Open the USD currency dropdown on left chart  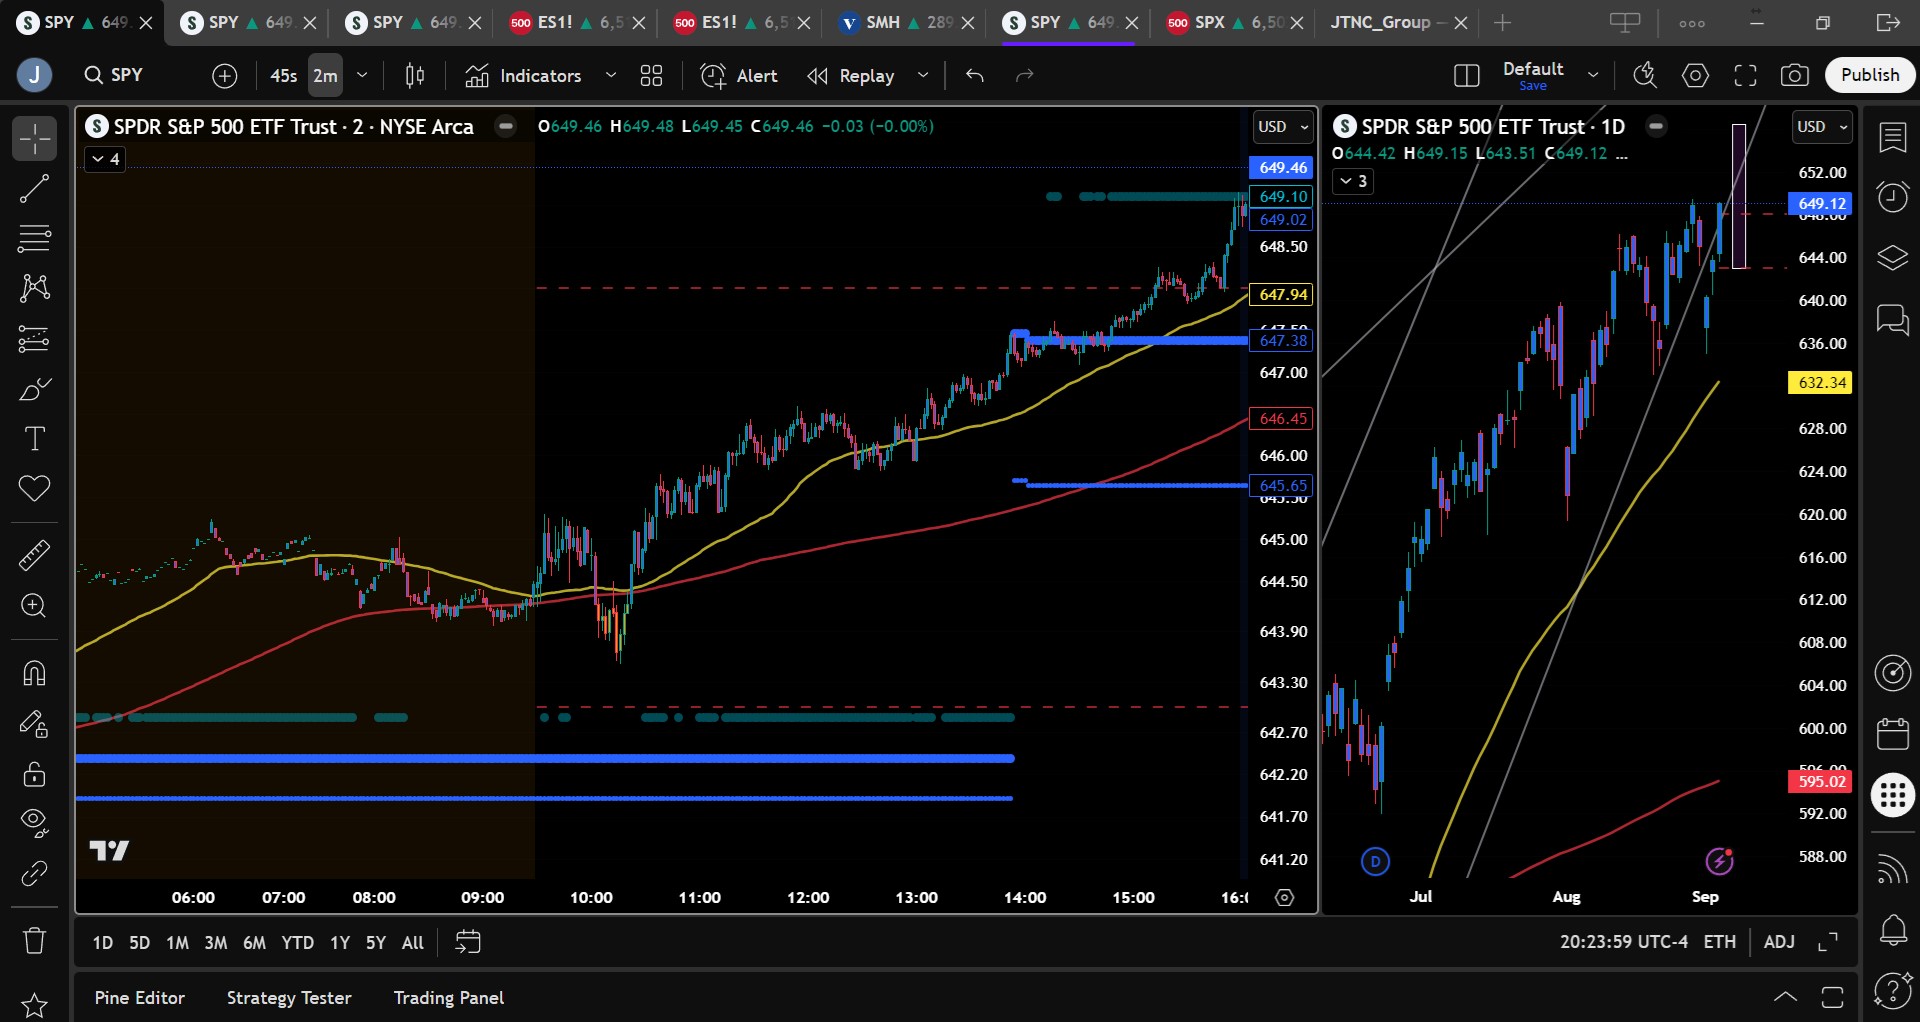tap(1283, 127)
